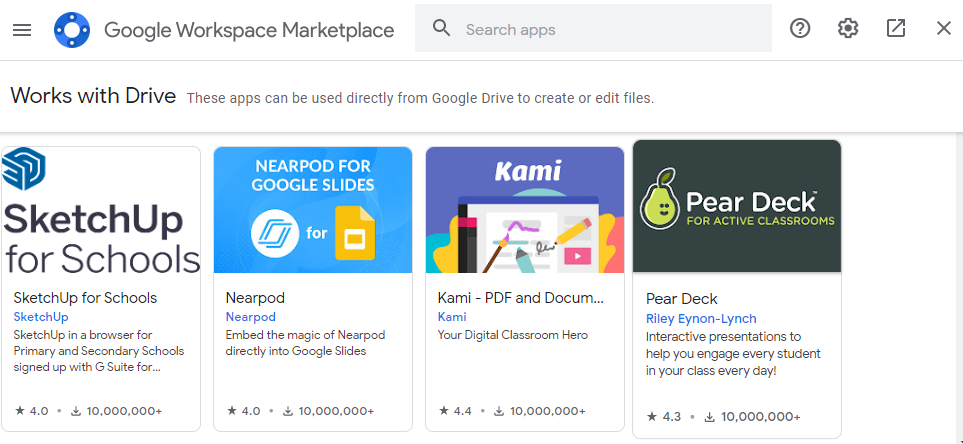Close the Marketplace dialog
This screenshot has height=444, width=963.
944,28
